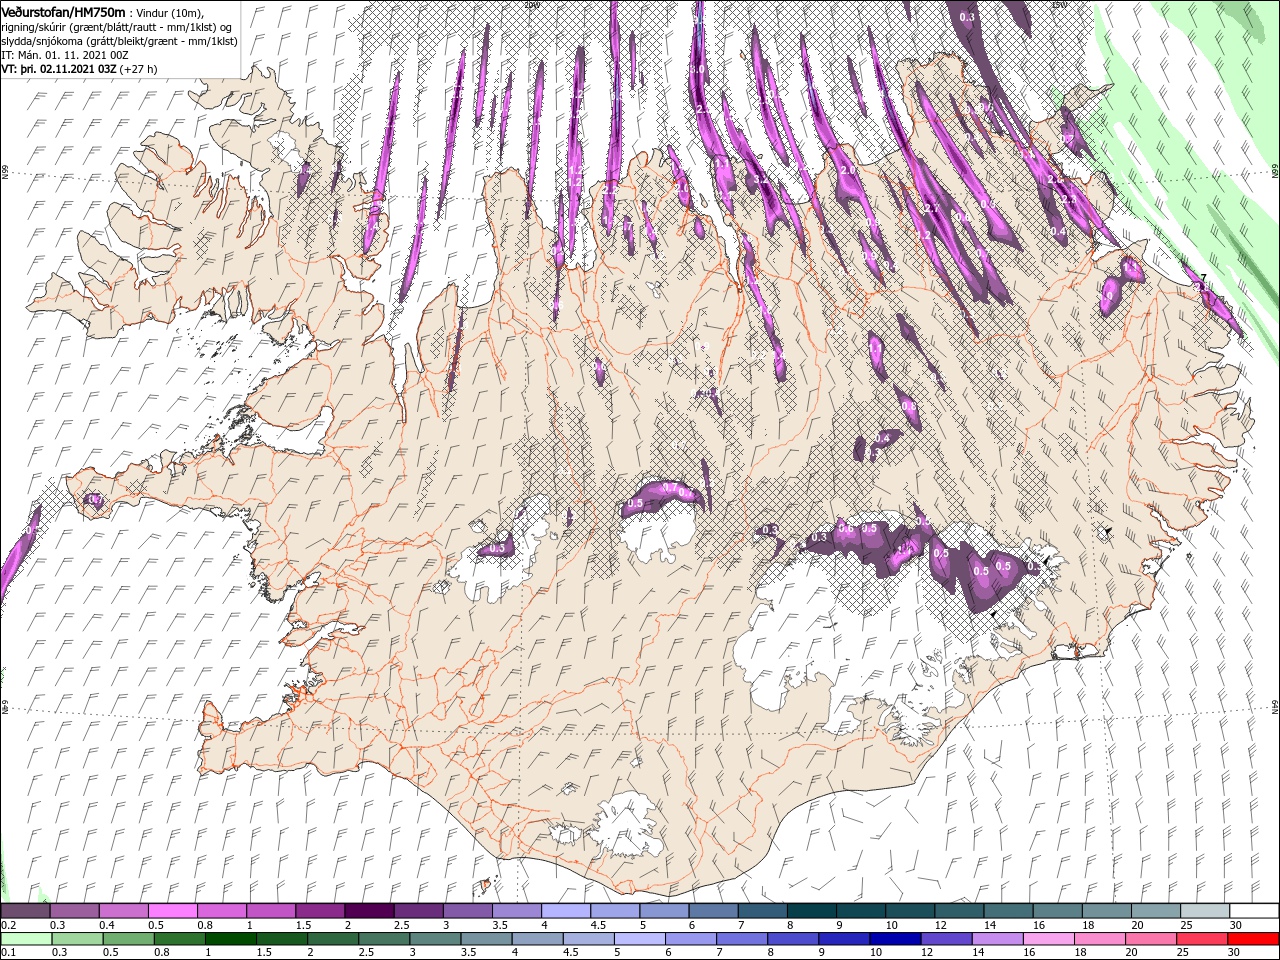Select the deep blue 10 swatch in lower legend
The height and width of the screenshot is (960, 1280).
(x=895, y=939)
